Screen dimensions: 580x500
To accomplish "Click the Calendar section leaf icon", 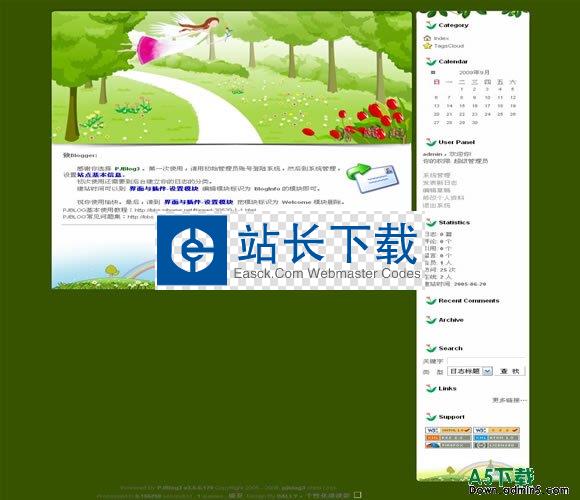I will 431,61.
